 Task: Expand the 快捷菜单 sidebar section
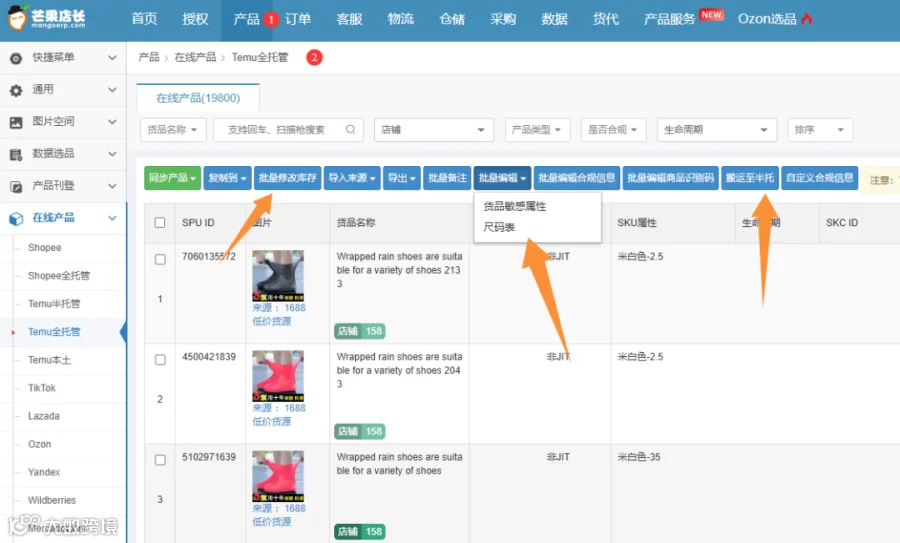pyautogui.click(x=112, y=57)
